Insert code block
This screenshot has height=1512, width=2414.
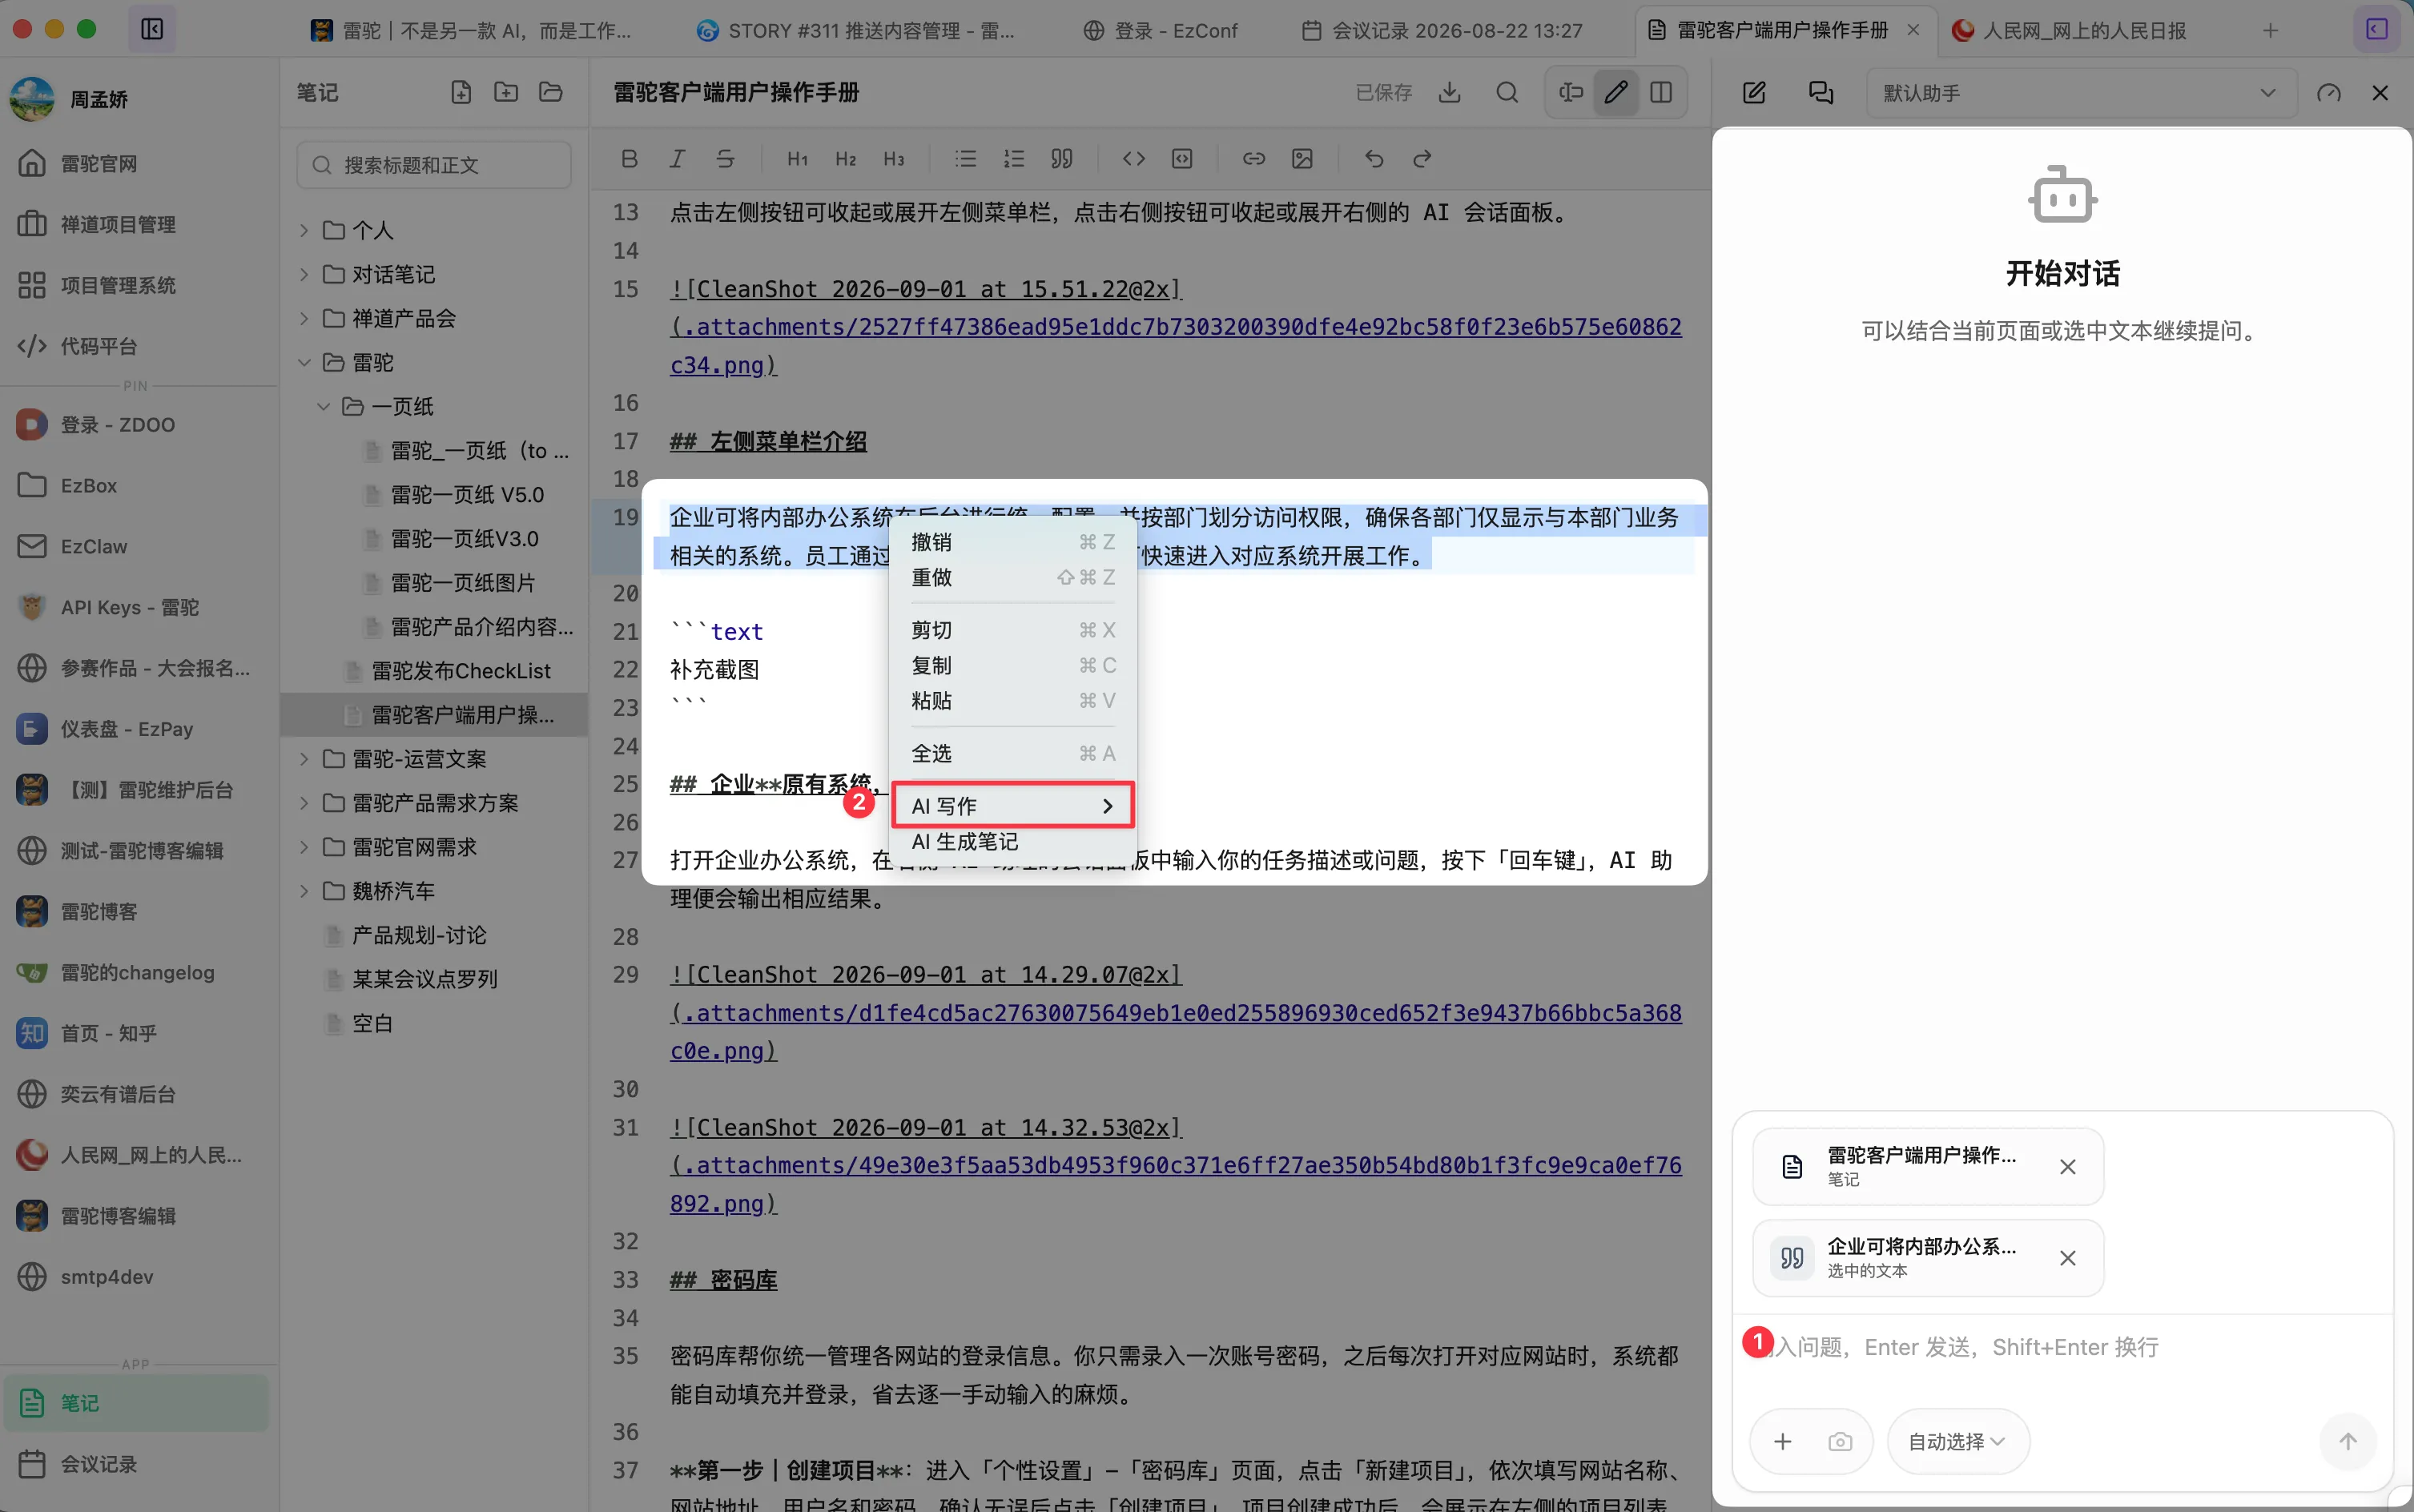1181,158
